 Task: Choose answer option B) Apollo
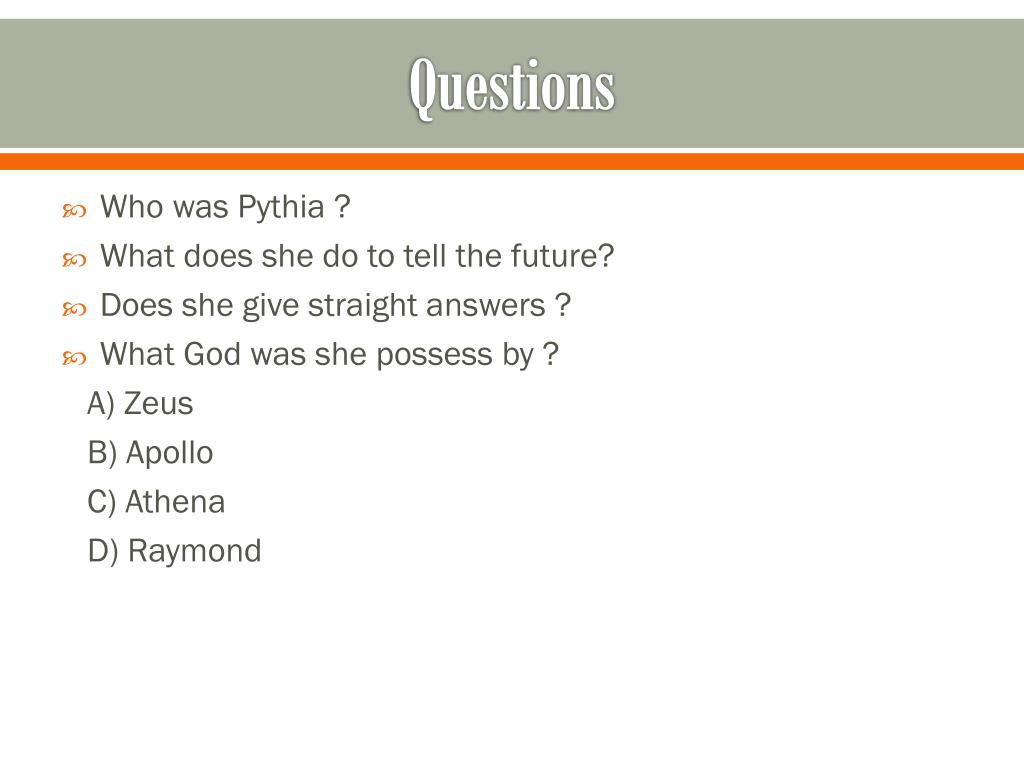click(x=150, y=453)
